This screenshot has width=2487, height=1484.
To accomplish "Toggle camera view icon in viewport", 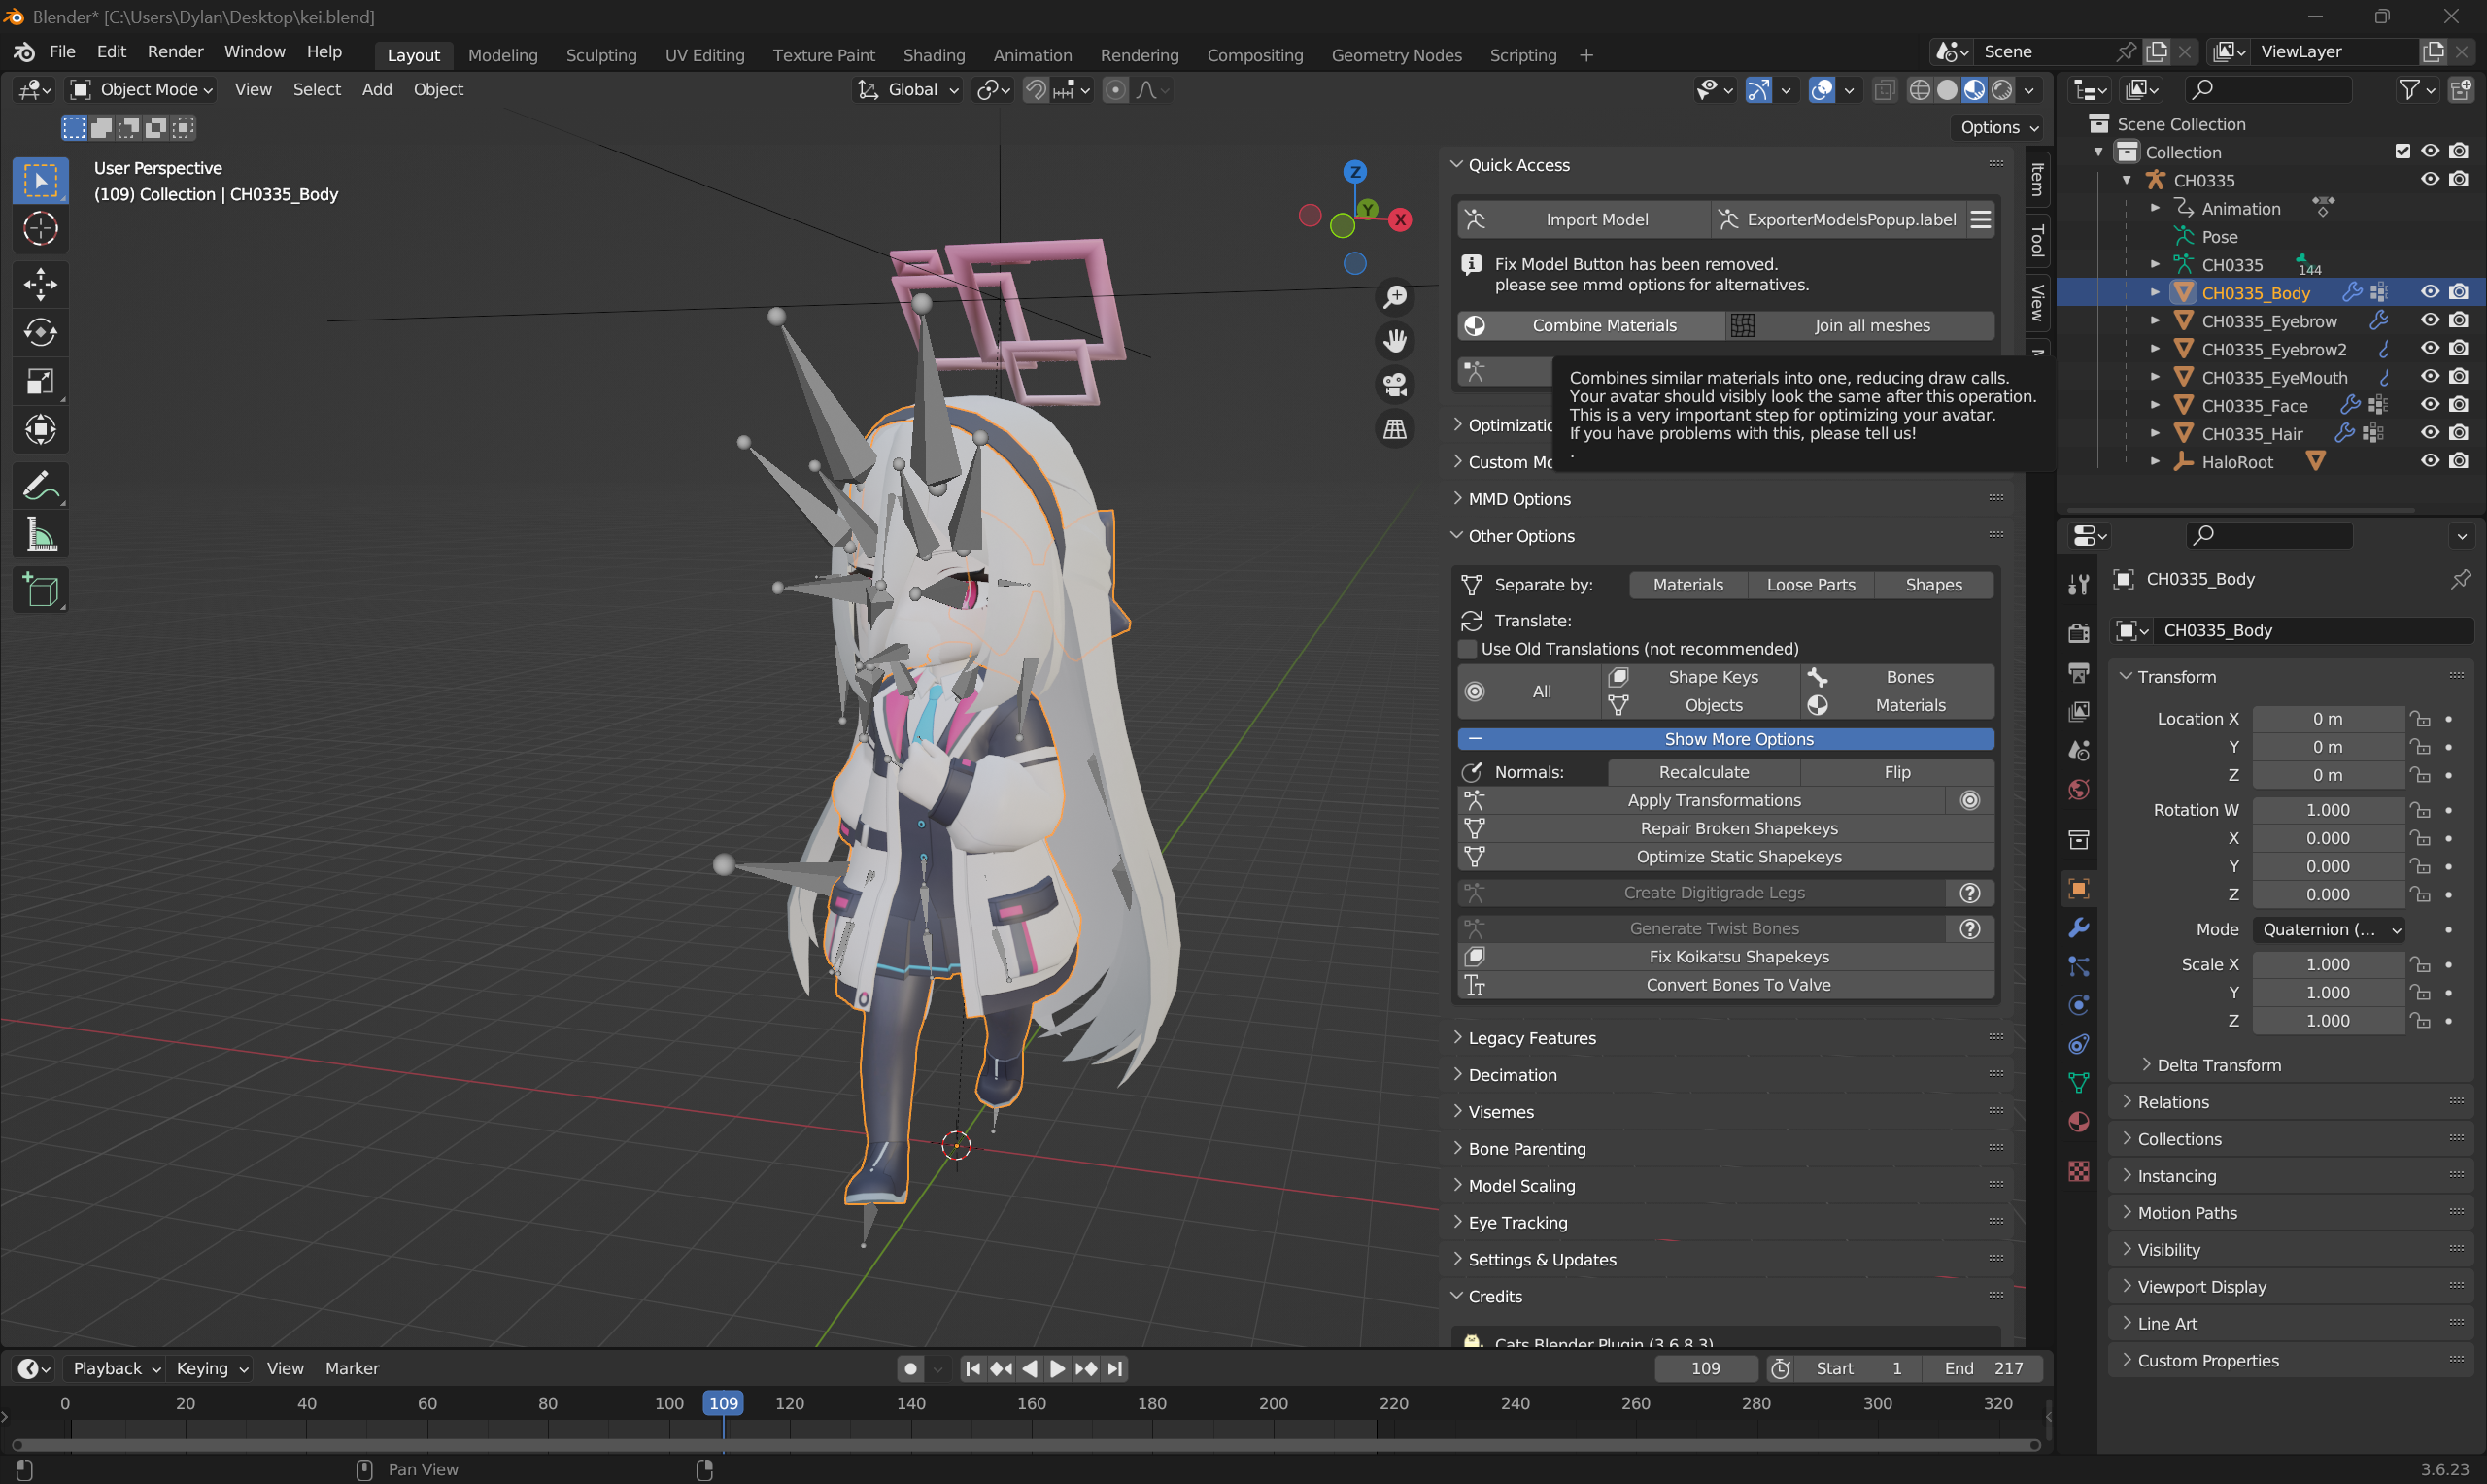I will click(x=1395, y=384).
